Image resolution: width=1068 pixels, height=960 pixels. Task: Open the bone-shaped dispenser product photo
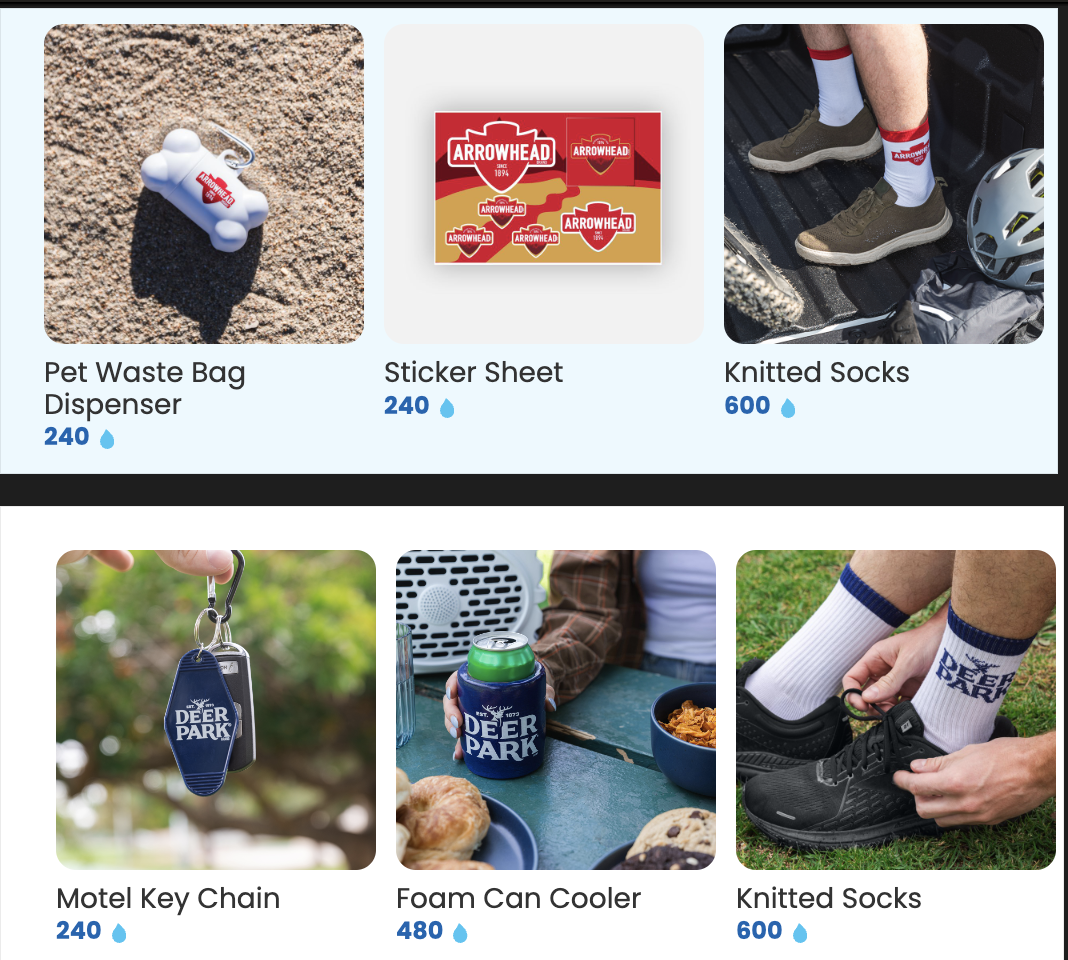[x=204, y=184]
